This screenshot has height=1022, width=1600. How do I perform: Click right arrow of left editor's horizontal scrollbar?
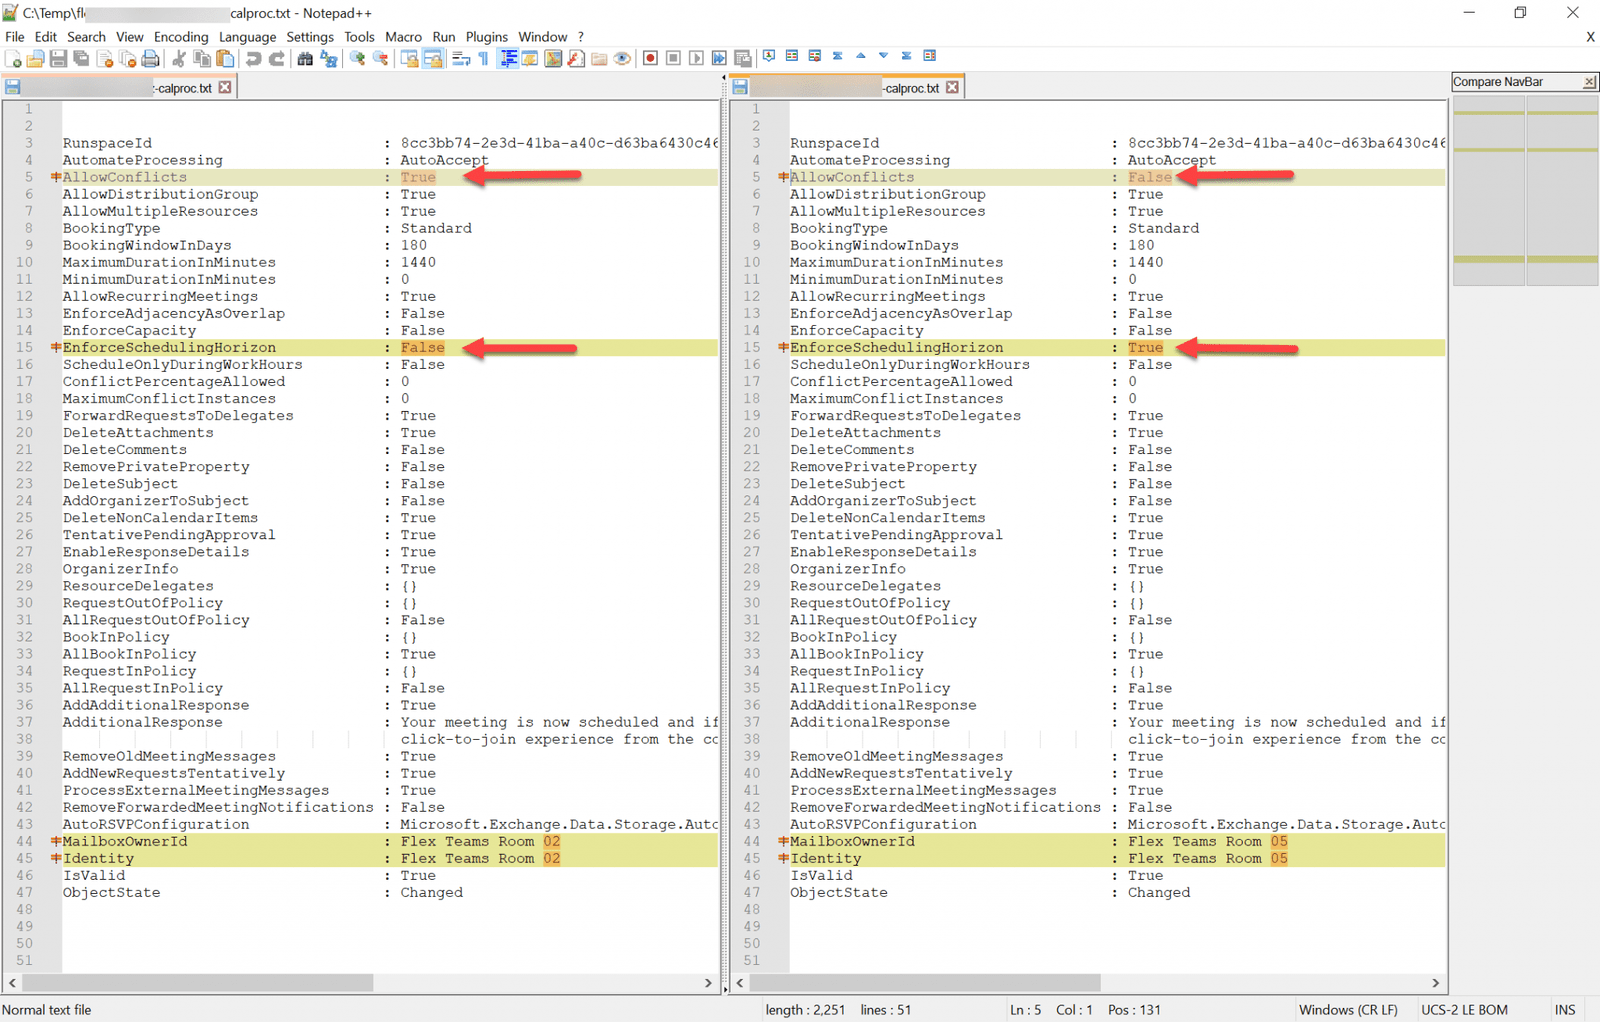click(x=709, y=983)
